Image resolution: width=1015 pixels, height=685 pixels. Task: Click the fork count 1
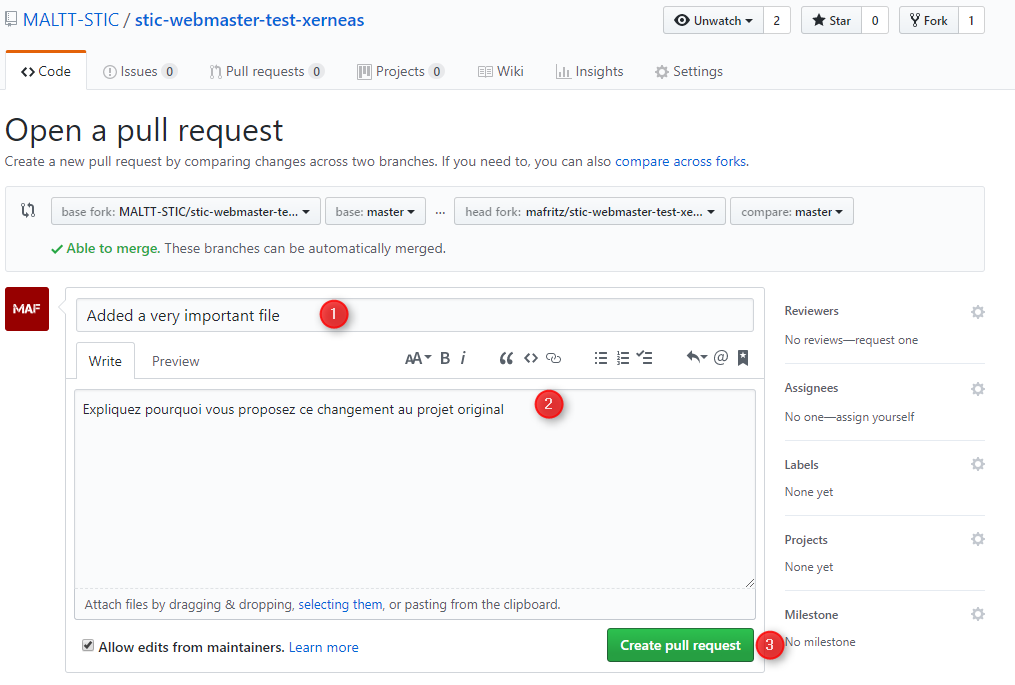click(971, 20)
